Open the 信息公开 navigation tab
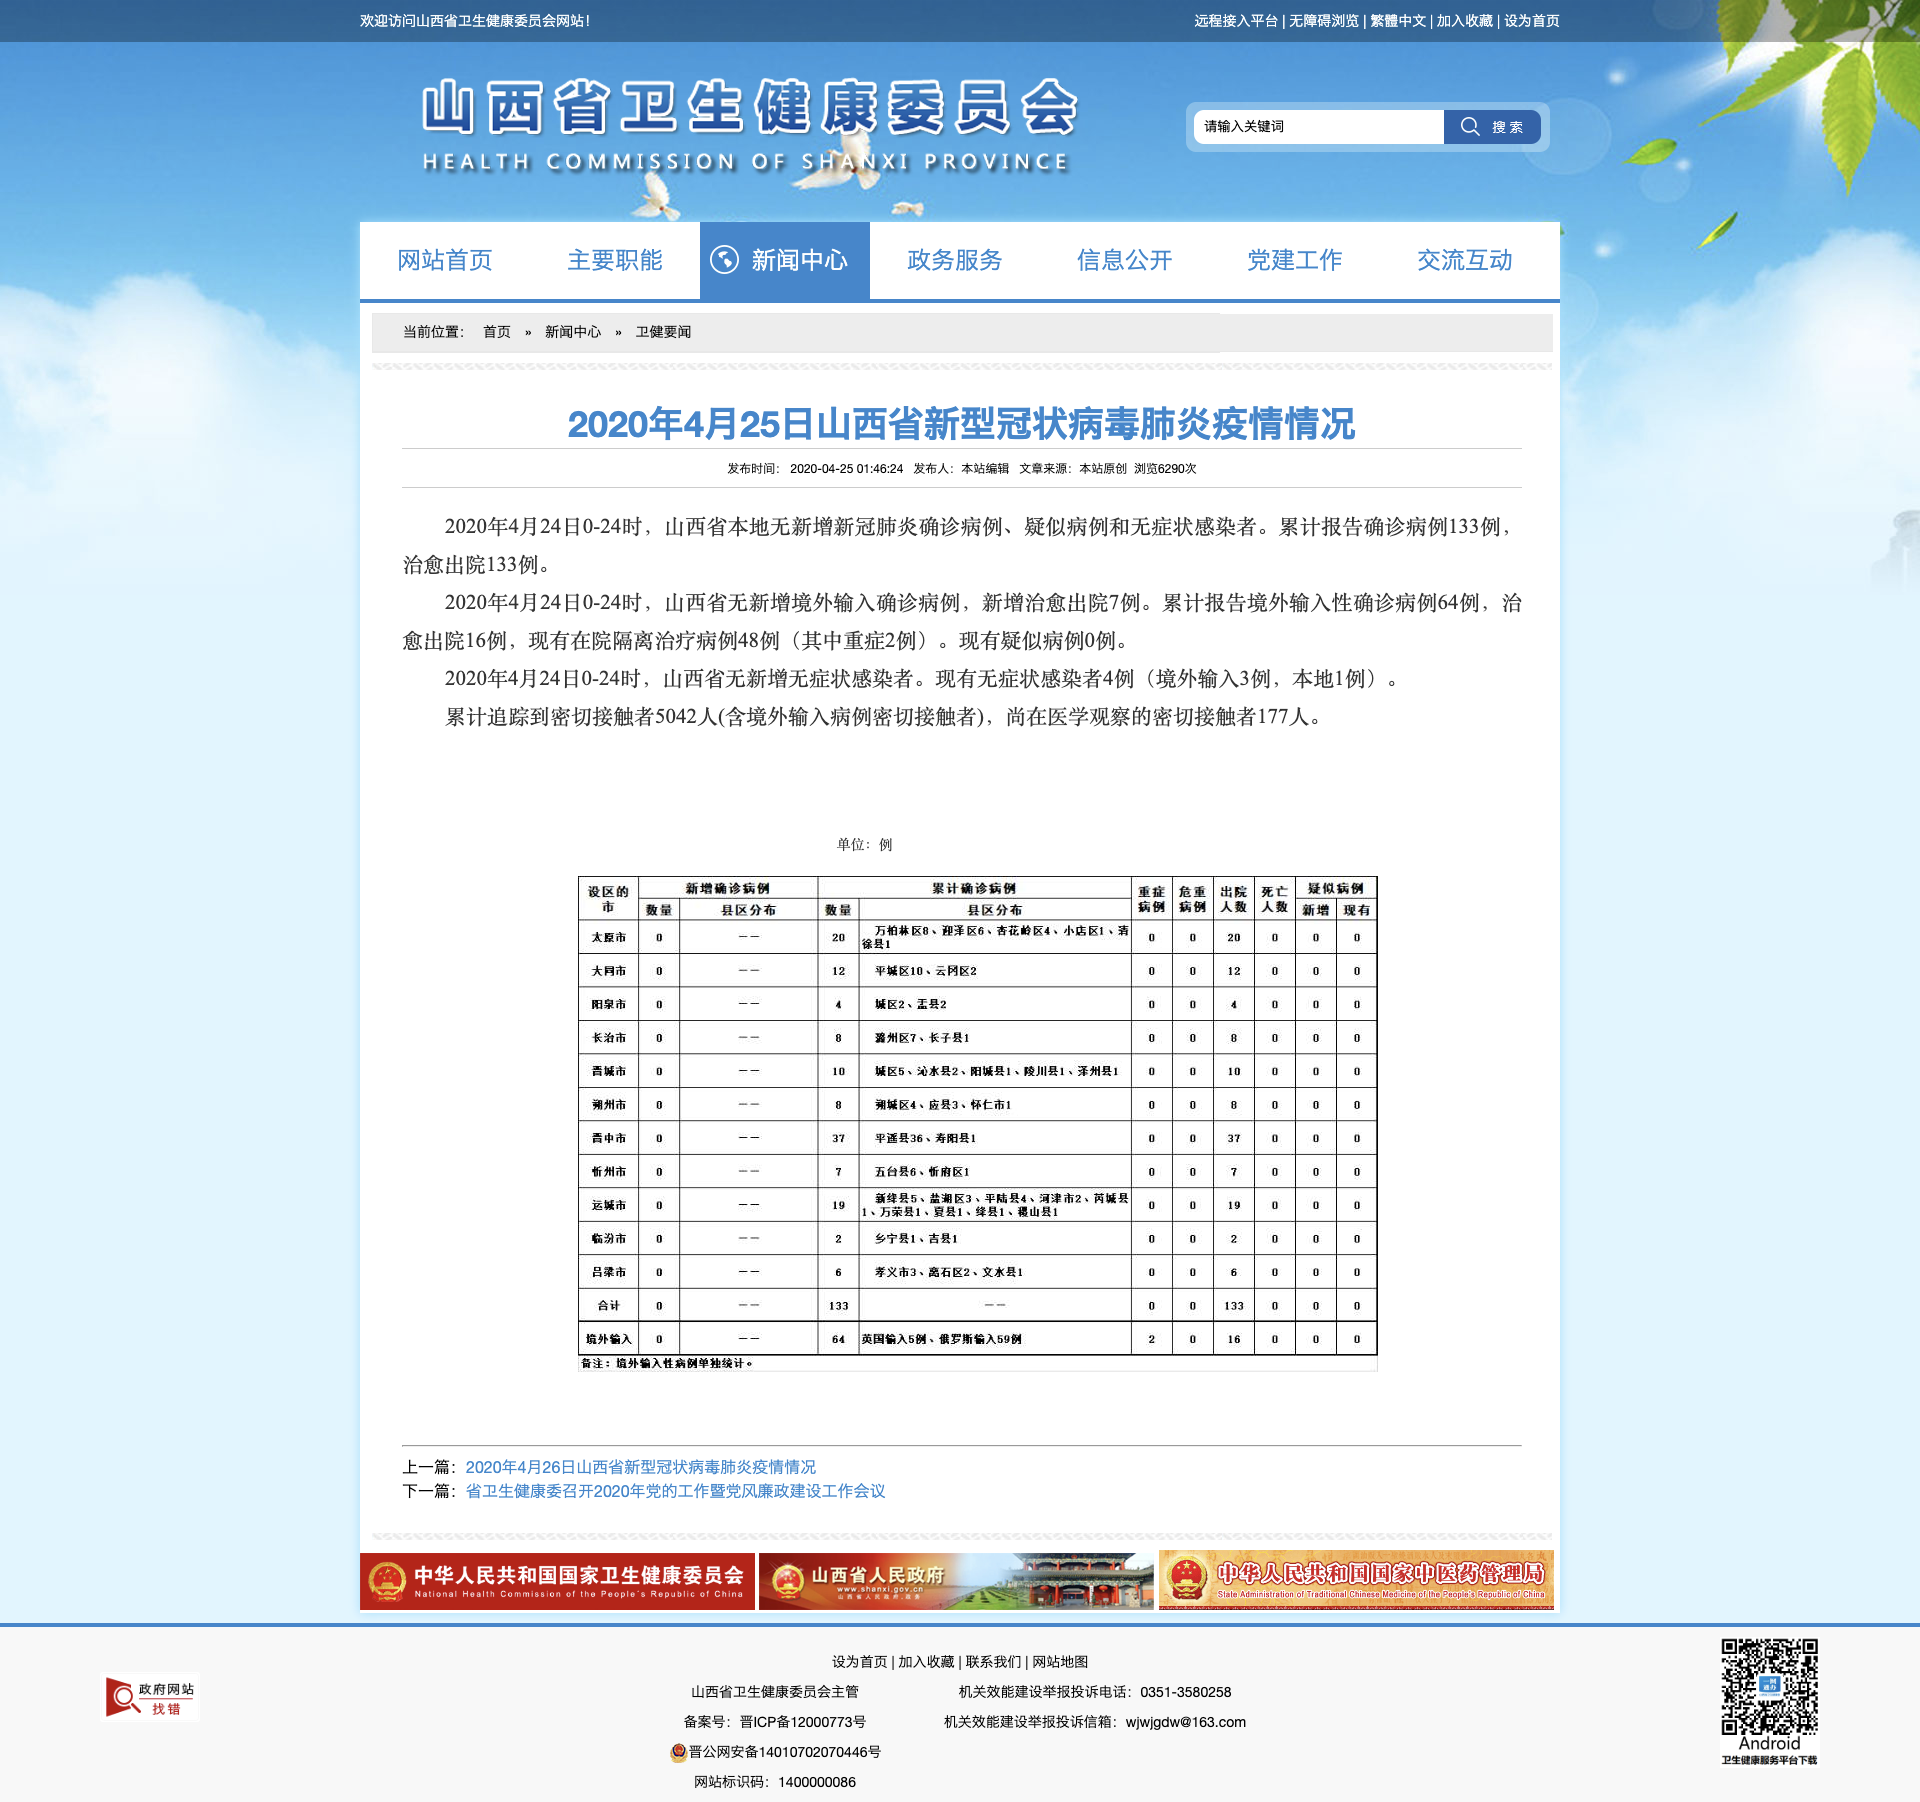Screen dimensions: 1920x1802 (x=1125, y=260)
